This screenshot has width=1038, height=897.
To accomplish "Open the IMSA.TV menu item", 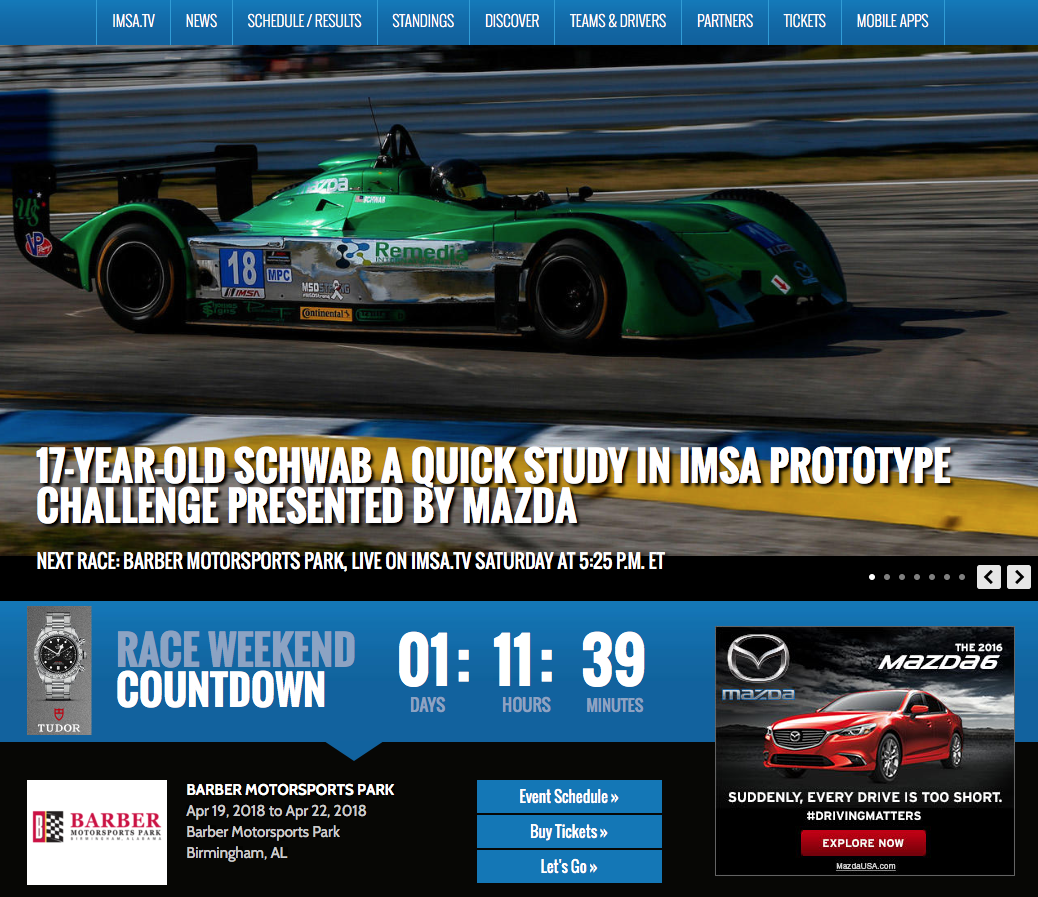I will pyautogui.click(x=133, y=21).
